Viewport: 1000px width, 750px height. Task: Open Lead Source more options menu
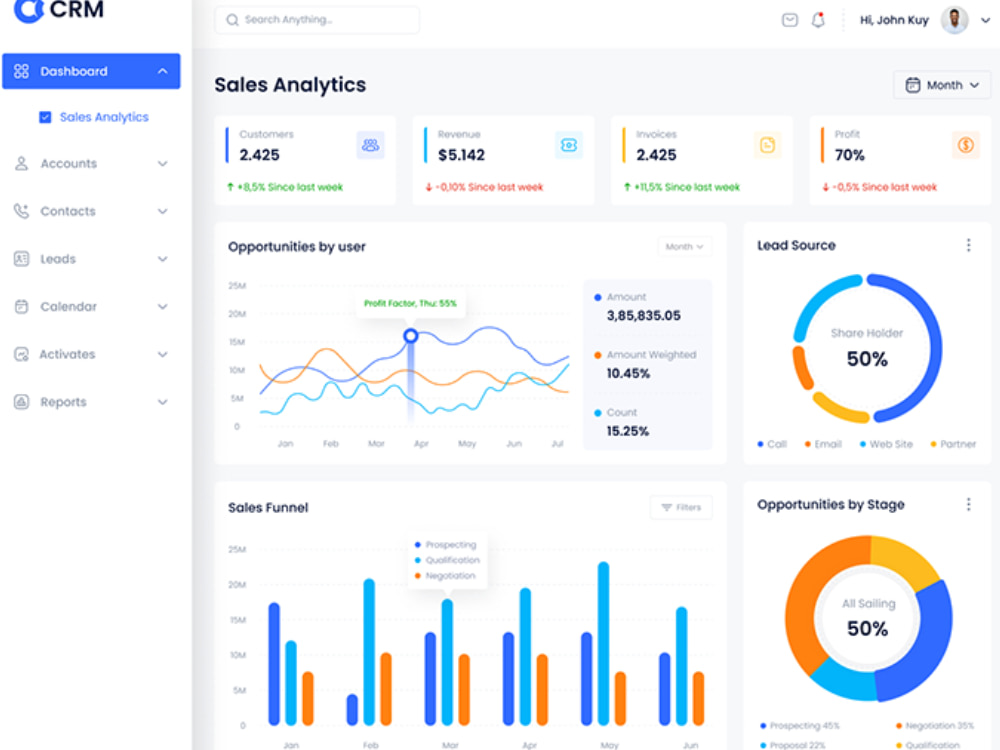point(968,246)
